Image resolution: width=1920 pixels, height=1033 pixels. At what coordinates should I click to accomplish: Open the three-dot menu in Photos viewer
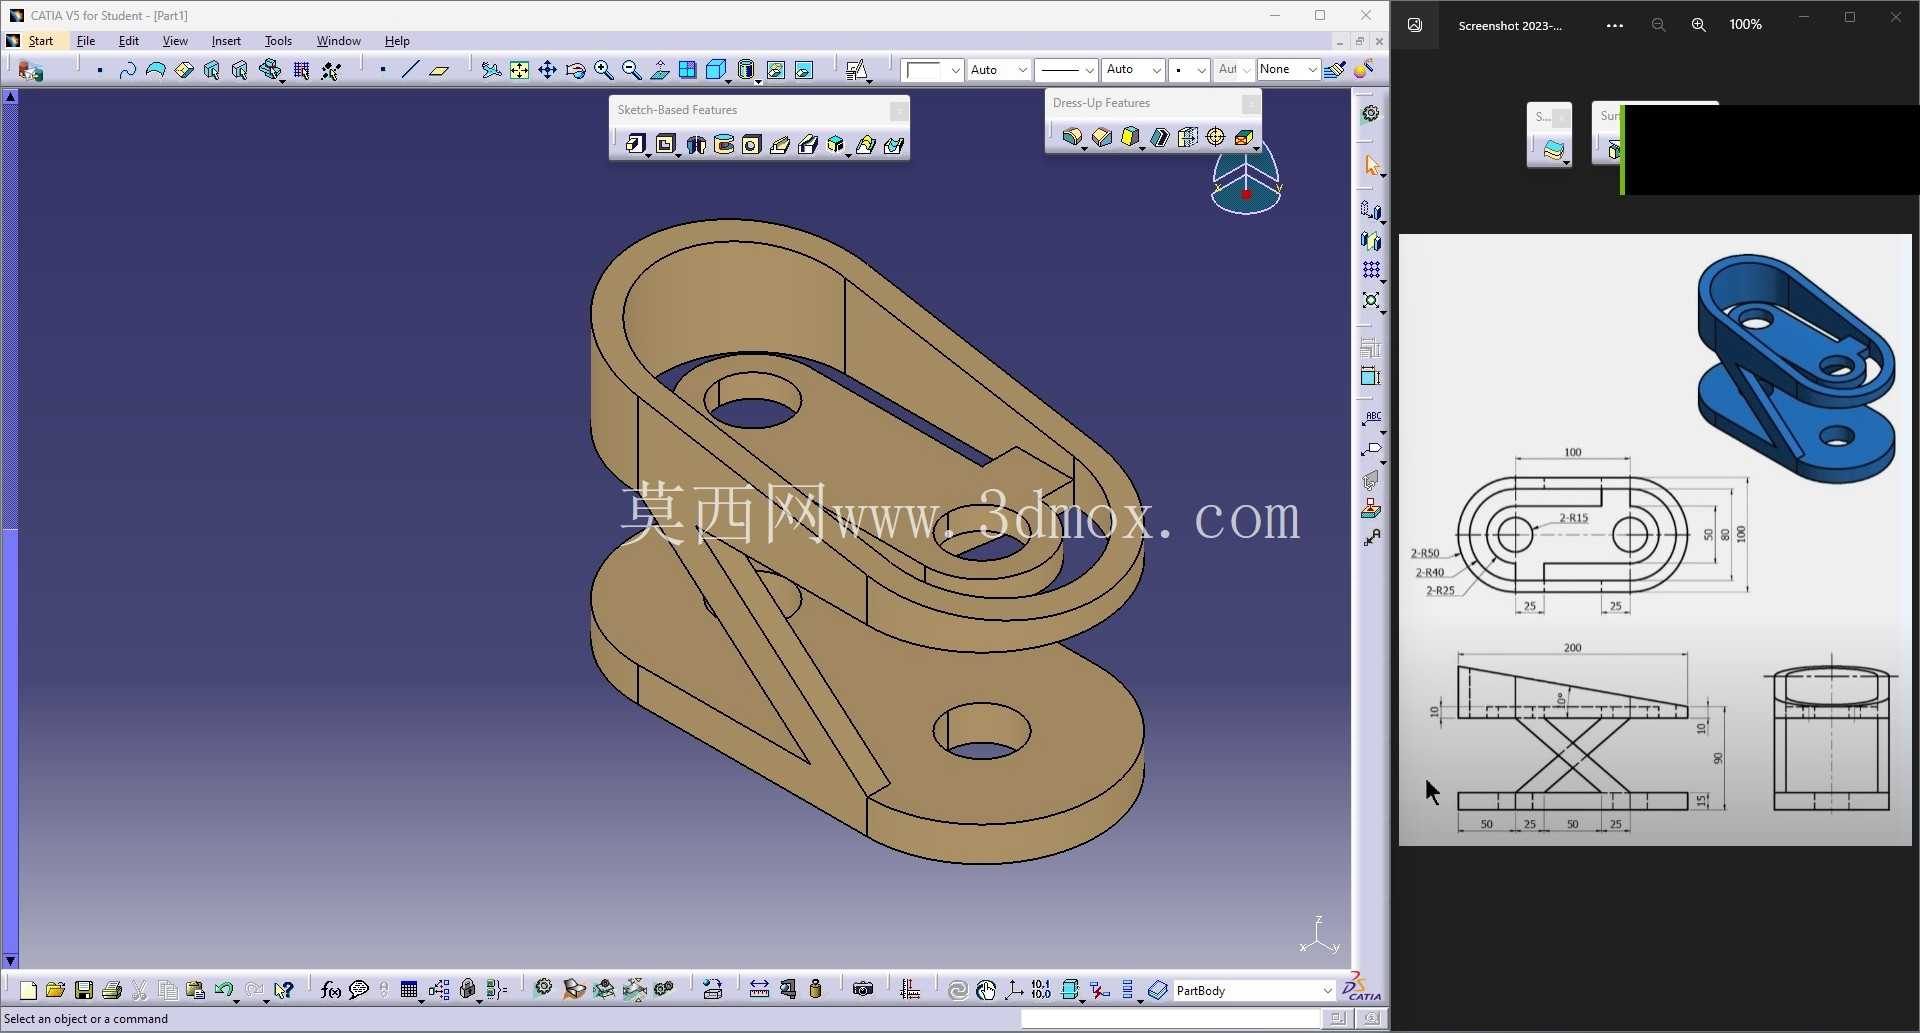coord(1614,25)
